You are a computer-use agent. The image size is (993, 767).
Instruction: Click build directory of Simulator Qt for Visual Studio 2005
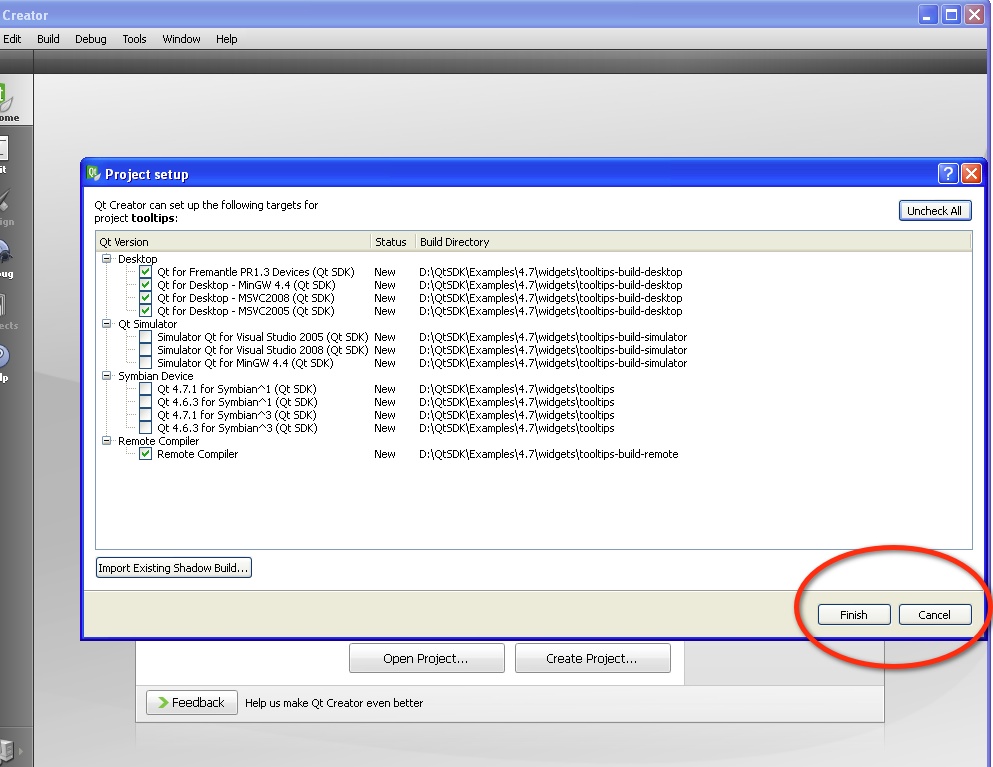pos(553,337)
